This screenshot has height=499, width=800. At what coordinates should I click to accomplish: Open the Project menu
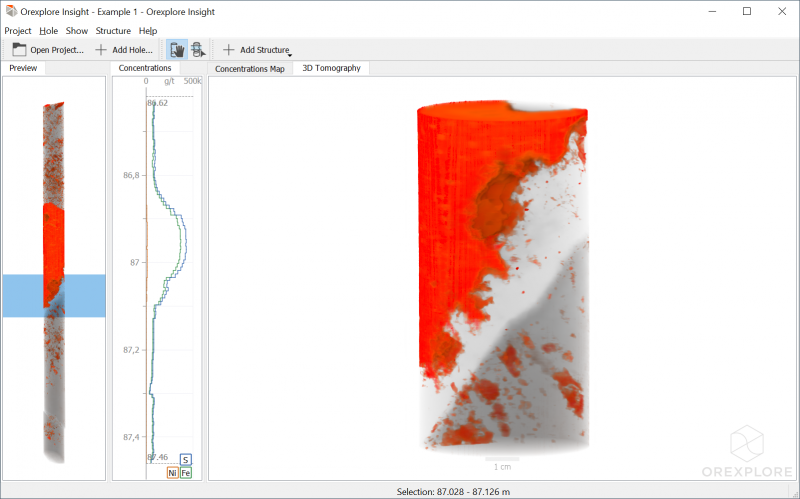pyautogui.click(x=18, y=31)
